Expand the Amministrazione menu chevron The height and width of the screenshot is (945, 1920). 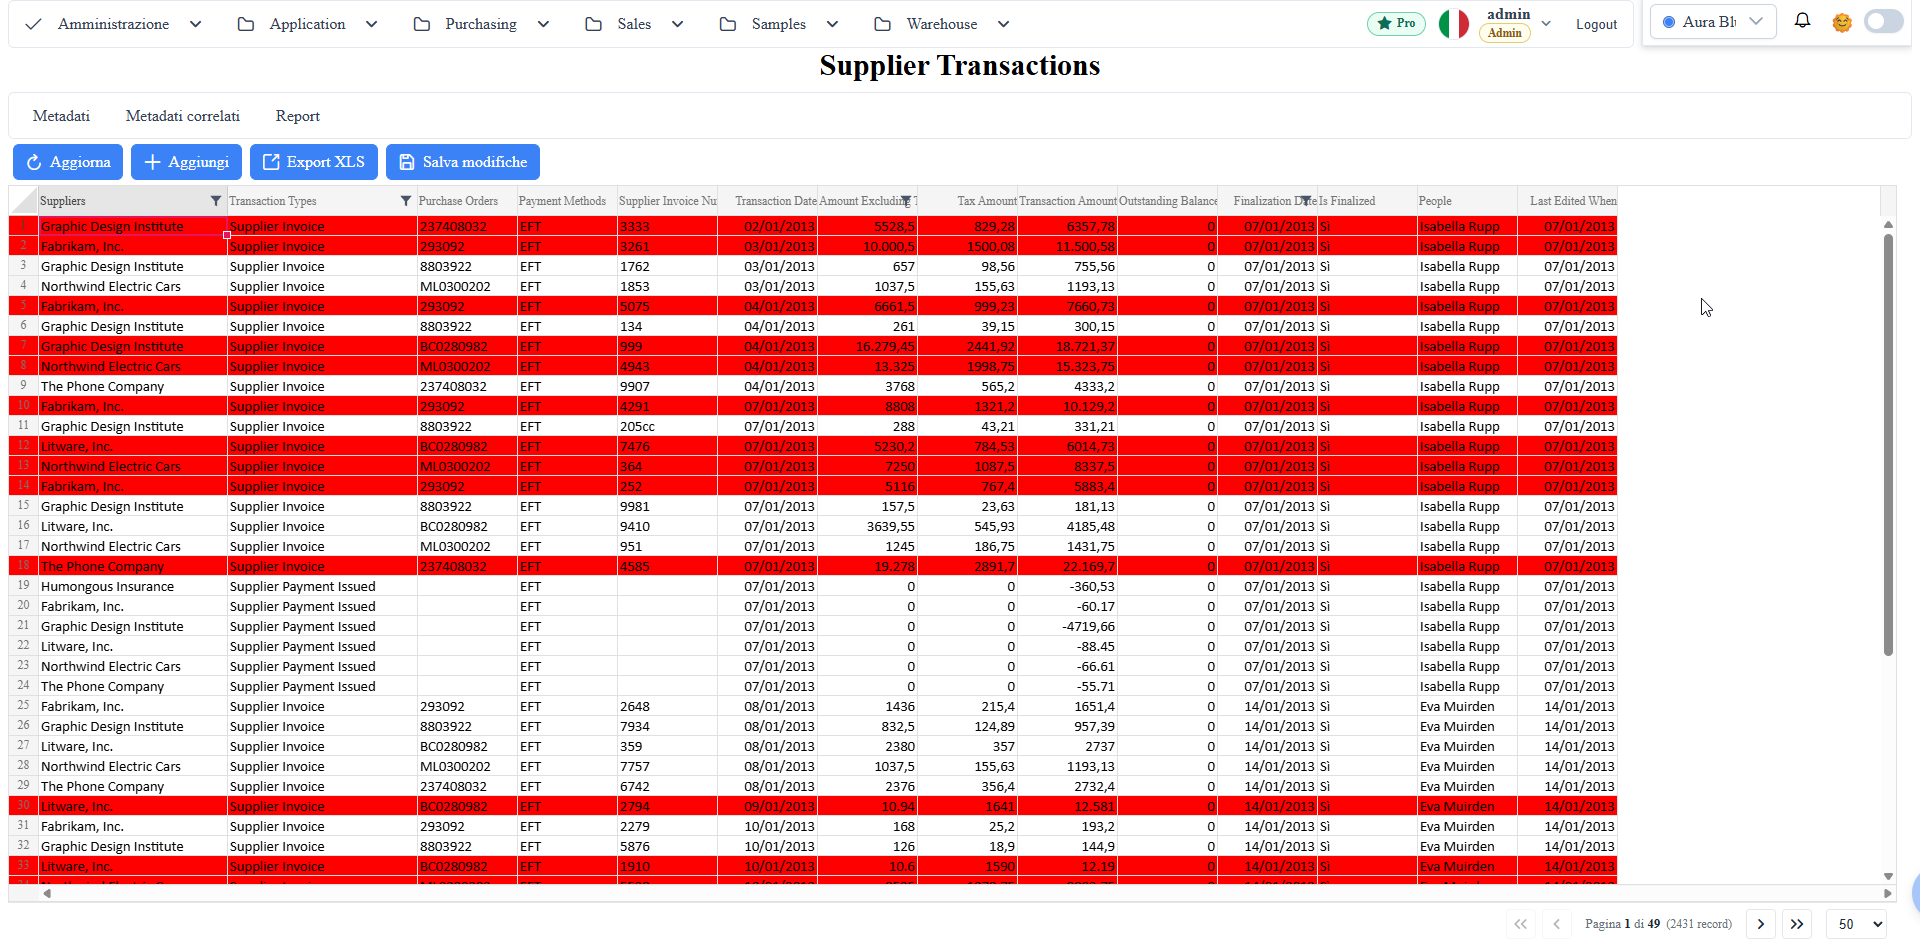click(x=195, y=24)
